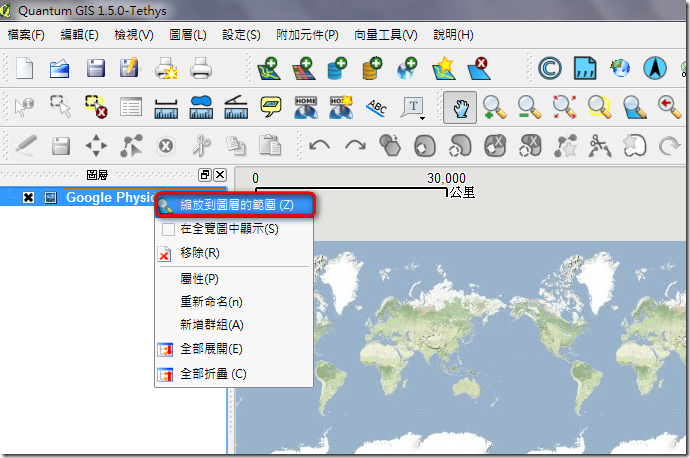Click the Copyright Label plugin icon
The image size is (690, 458).
click(550, 69)
